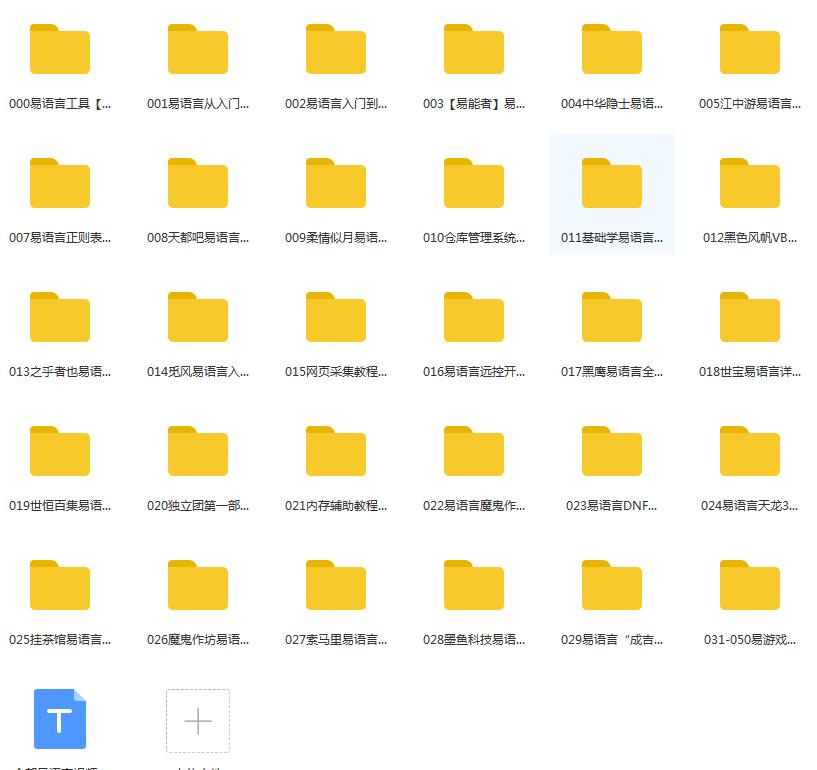Open the 012黑色风帆VB folder icon
Image resolution: width=817 pixels, height=770 pixels.
[x=750, y=183]
